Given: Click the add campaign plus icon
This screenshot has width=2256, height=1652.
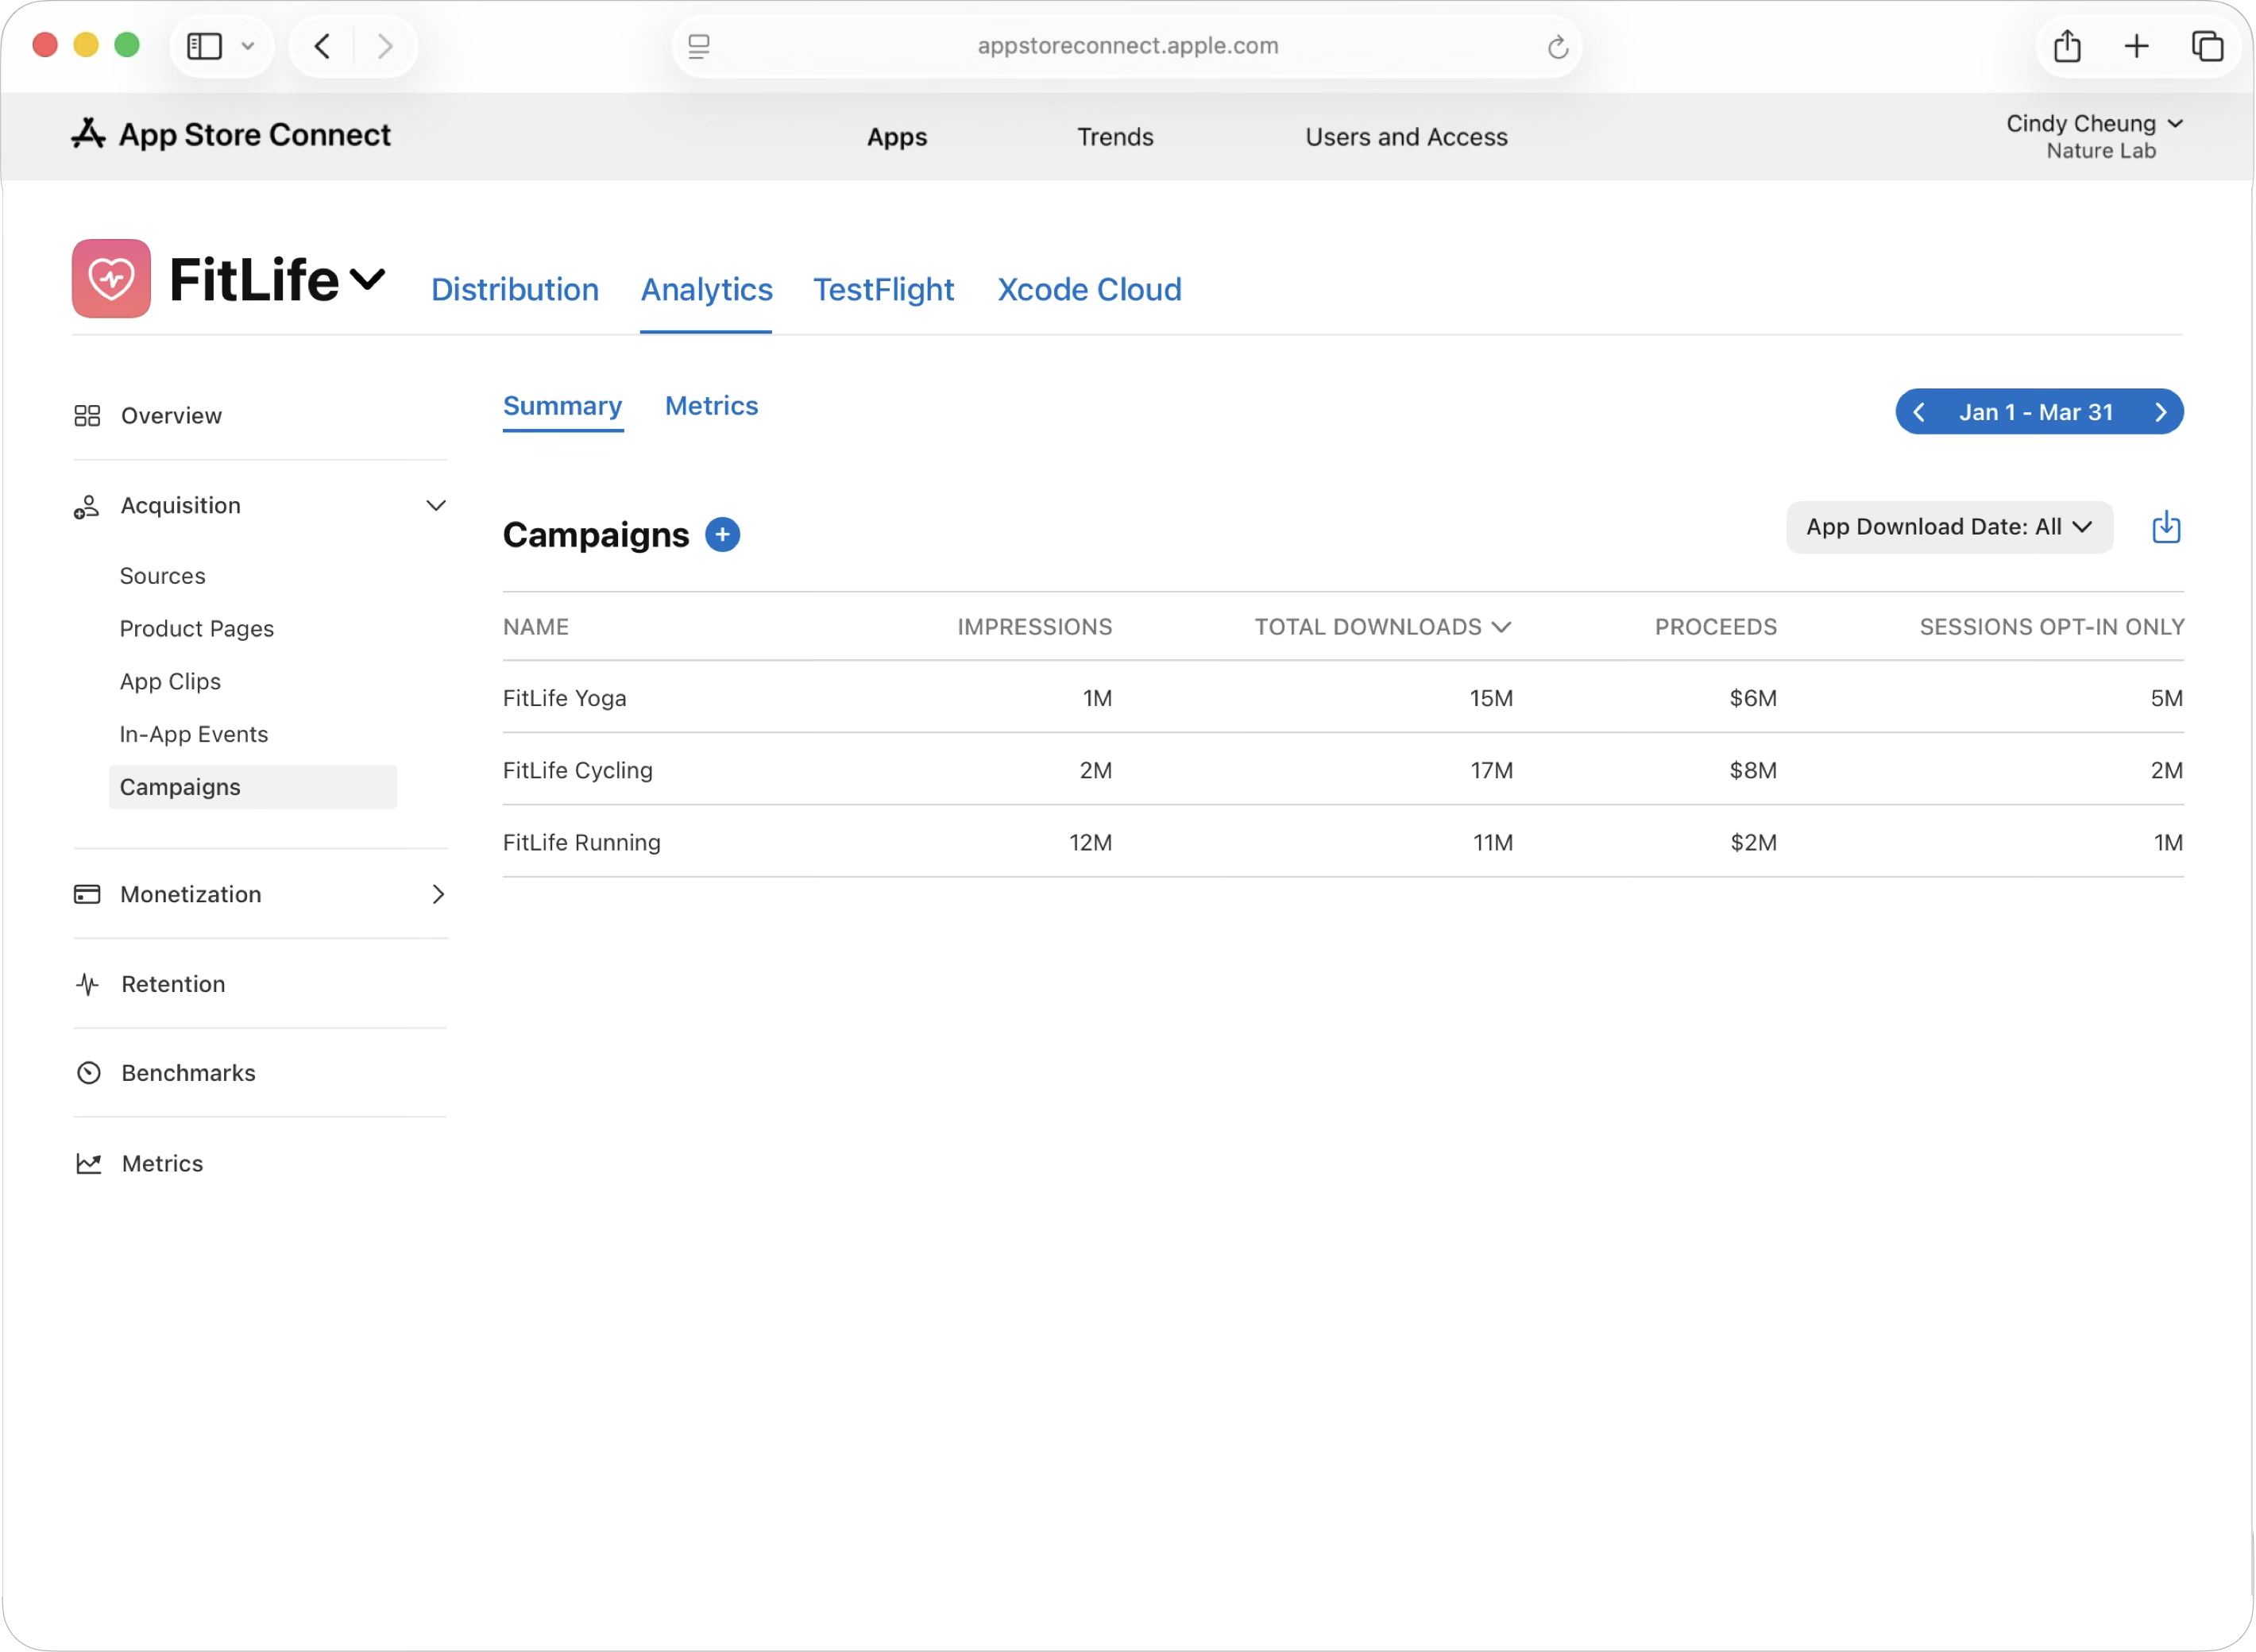Looking at the screenshot, I should pos(722,535).
